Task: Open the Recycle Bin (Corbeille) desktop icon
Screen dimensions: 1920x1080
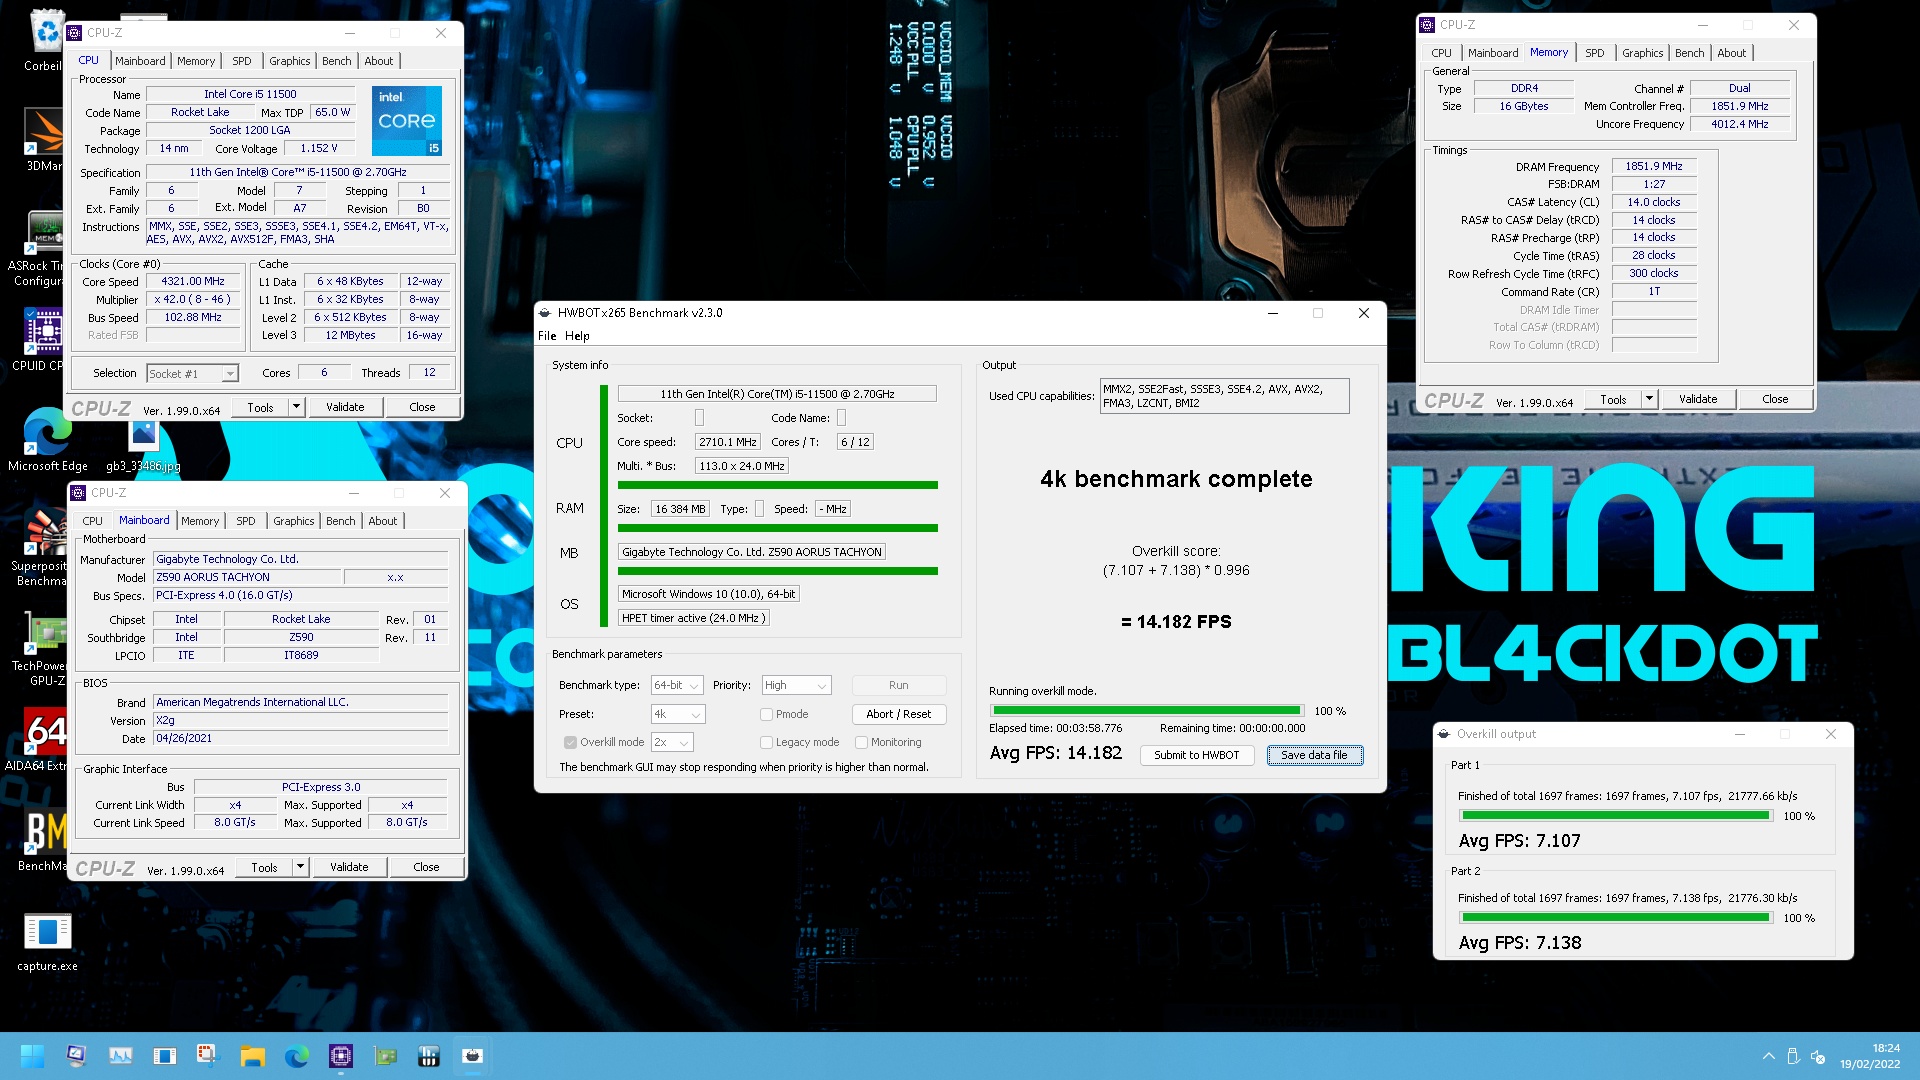Action: [x=46, y=40]
